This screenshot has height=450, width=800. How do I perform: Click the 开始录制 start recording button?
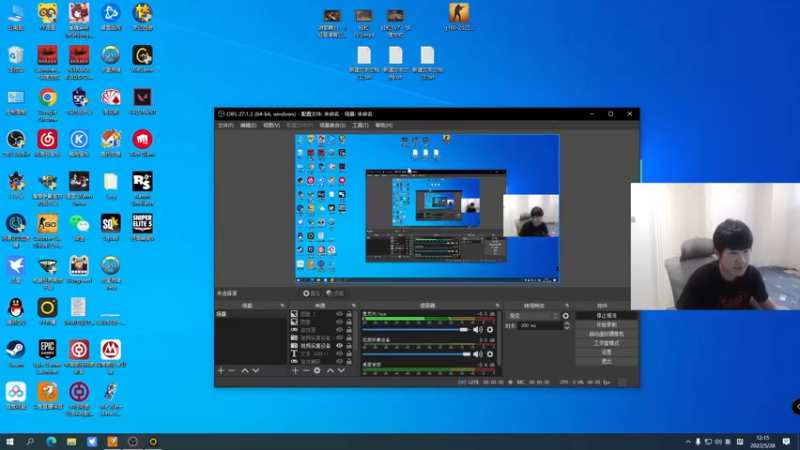tap(606, 324)
